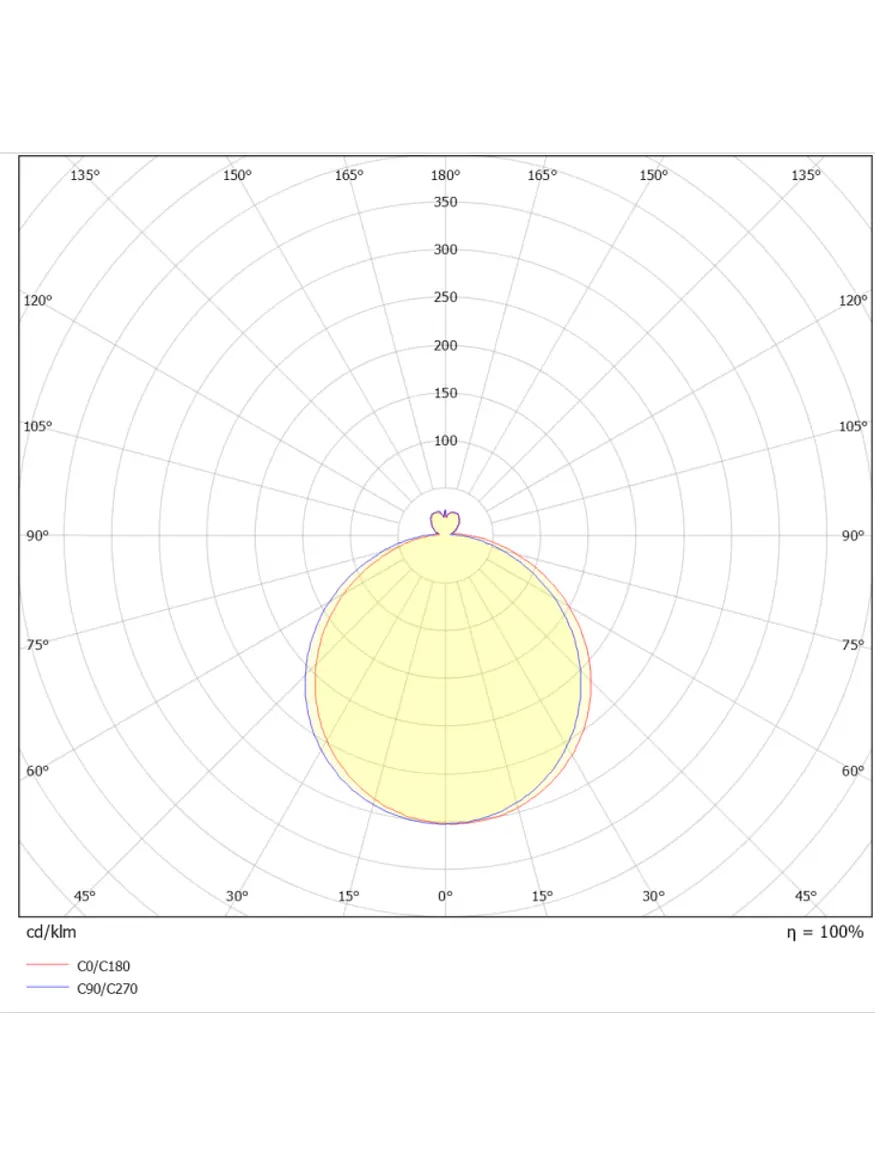Click the top-right 150° angle label
Viewport: 875px width, 1166px height.
pos(653,175)
